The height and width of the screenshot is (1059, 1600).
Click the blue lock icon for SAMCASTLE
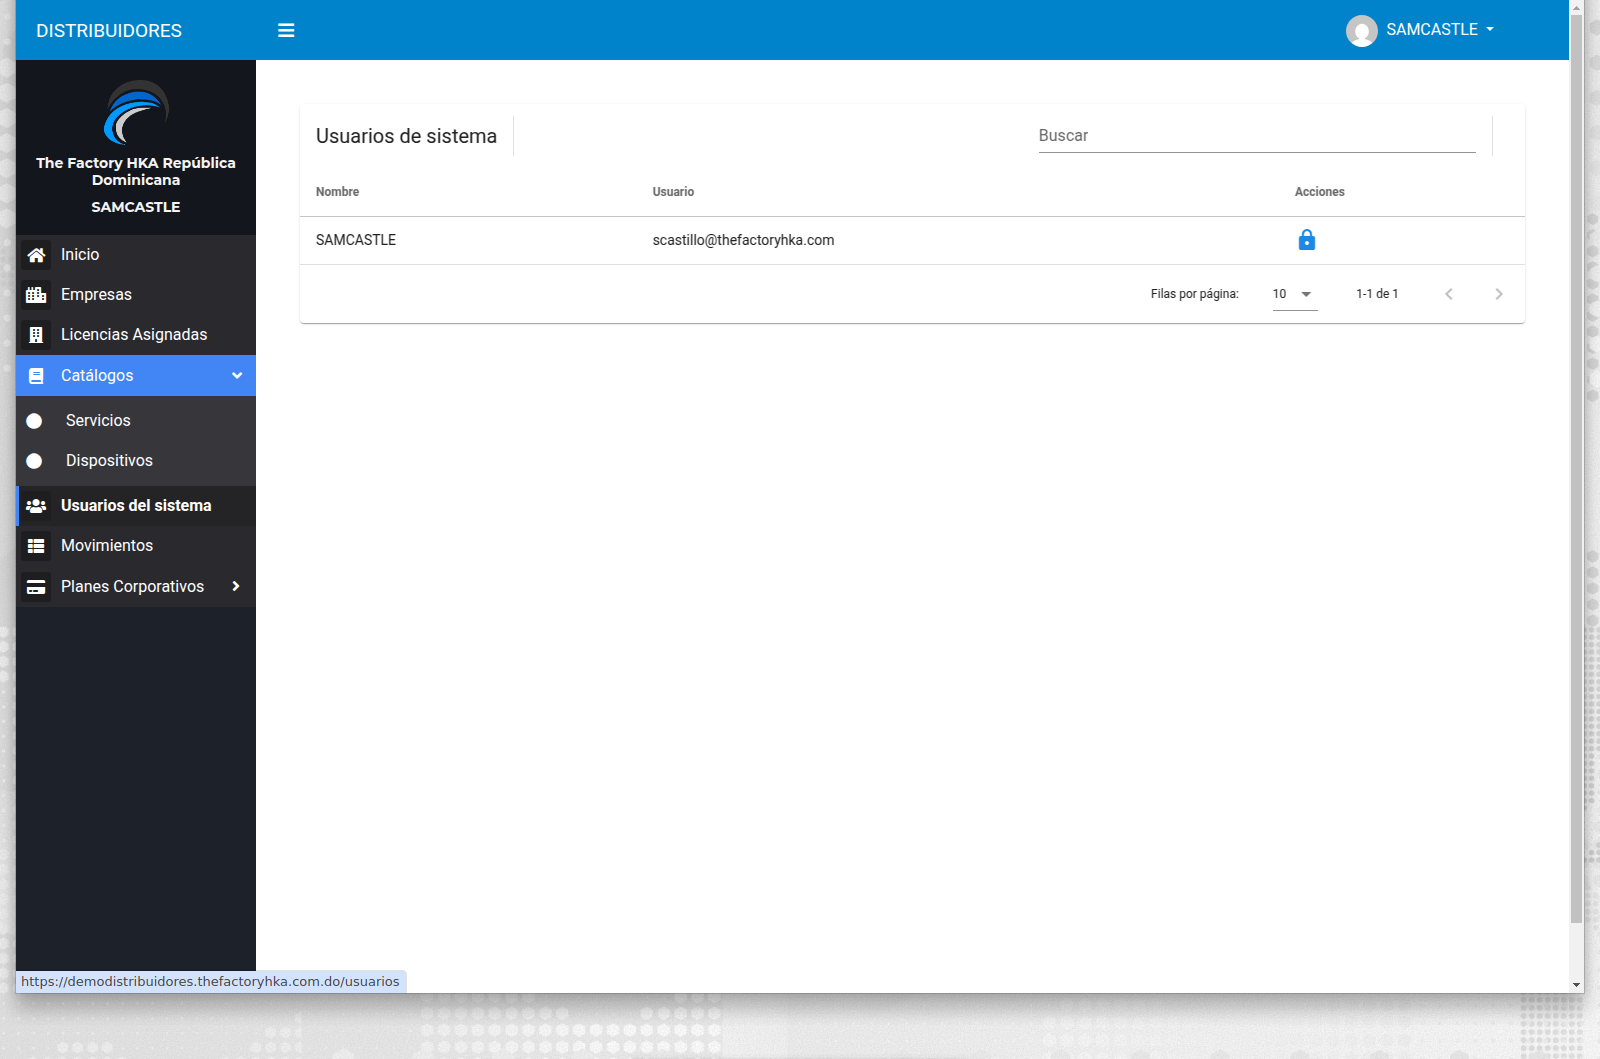1306,240
